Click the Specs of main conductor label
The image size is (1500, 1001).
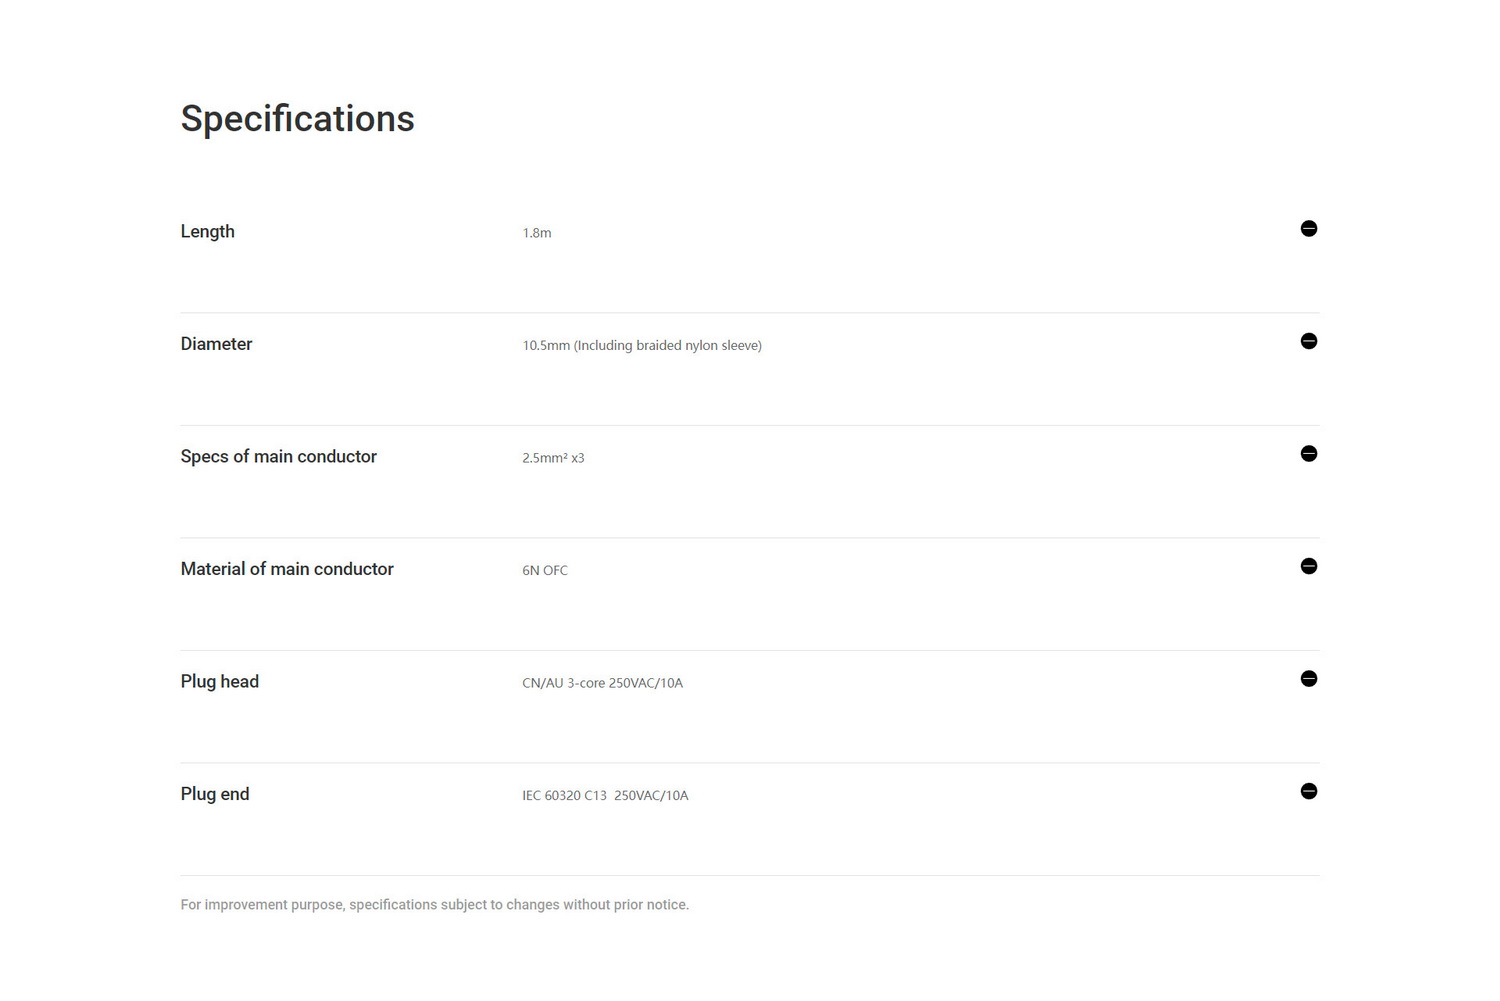tap(278, 457)
